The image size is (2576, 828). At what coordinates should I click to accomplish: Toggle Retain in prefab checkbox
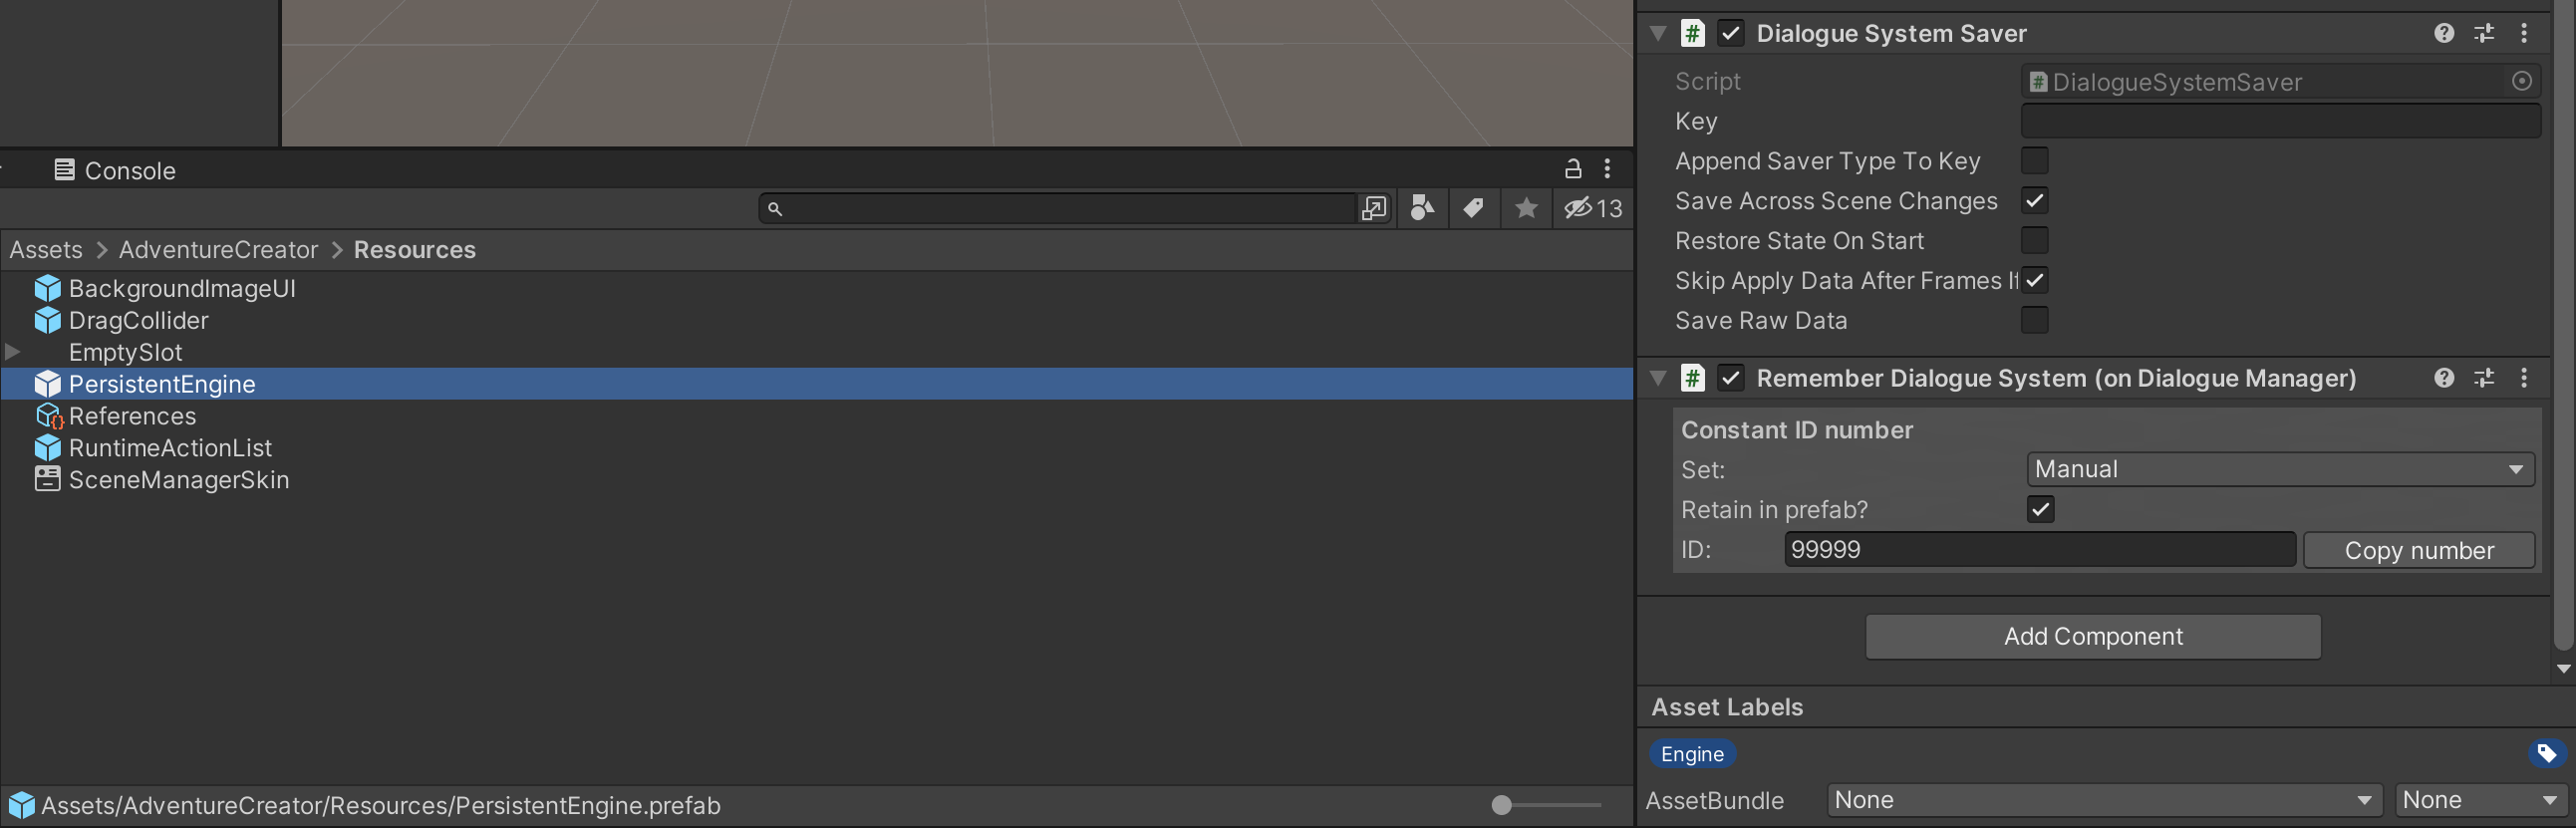pos(2040,510)
